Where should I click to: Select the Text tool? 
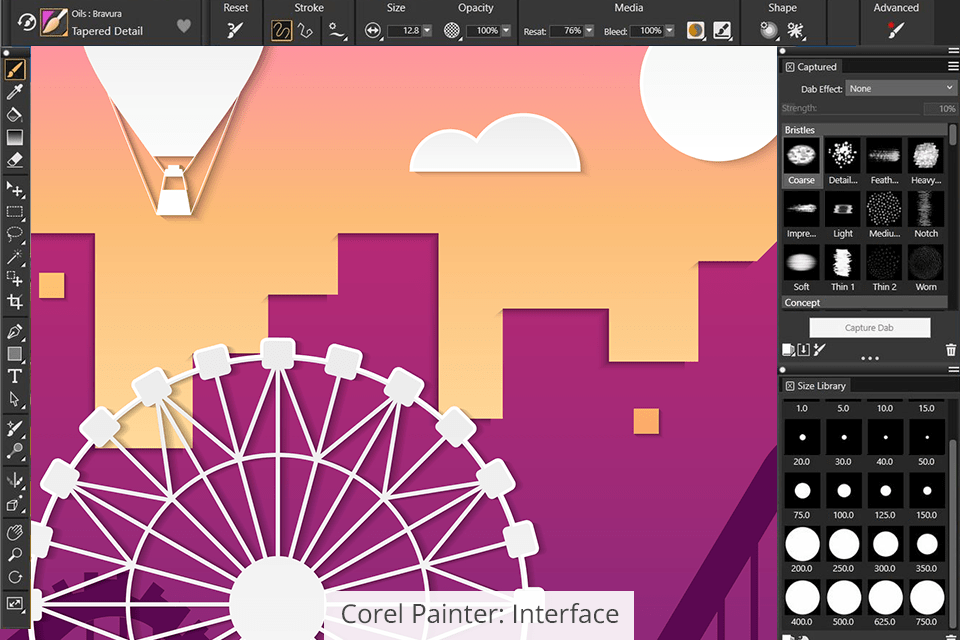15,376
